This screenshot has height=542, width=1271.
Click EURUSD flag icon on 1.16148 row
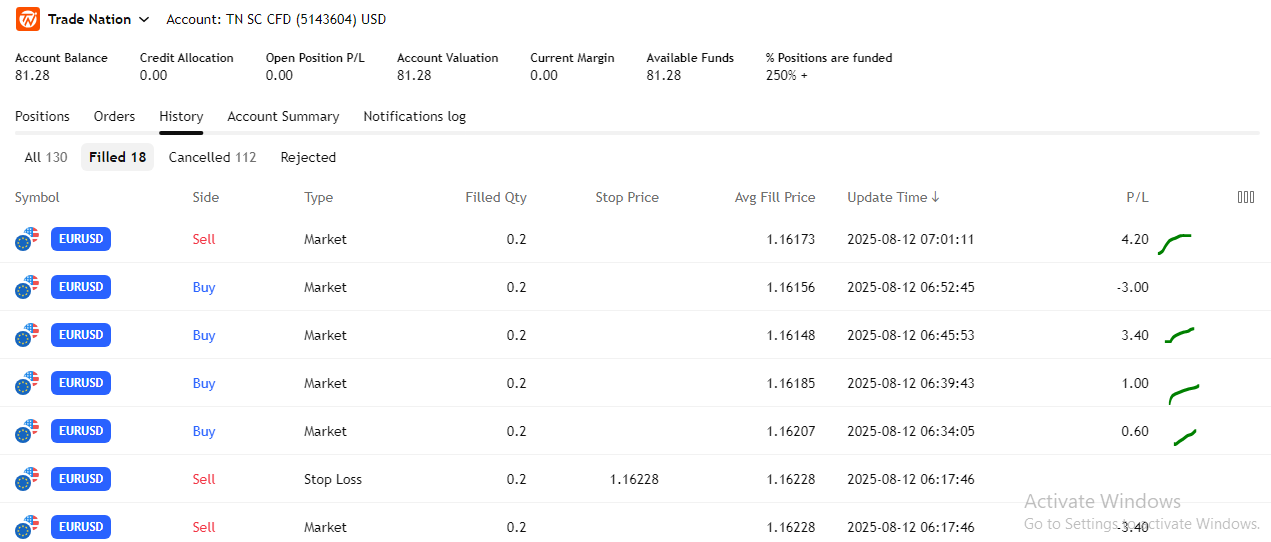tap(27, 335)
